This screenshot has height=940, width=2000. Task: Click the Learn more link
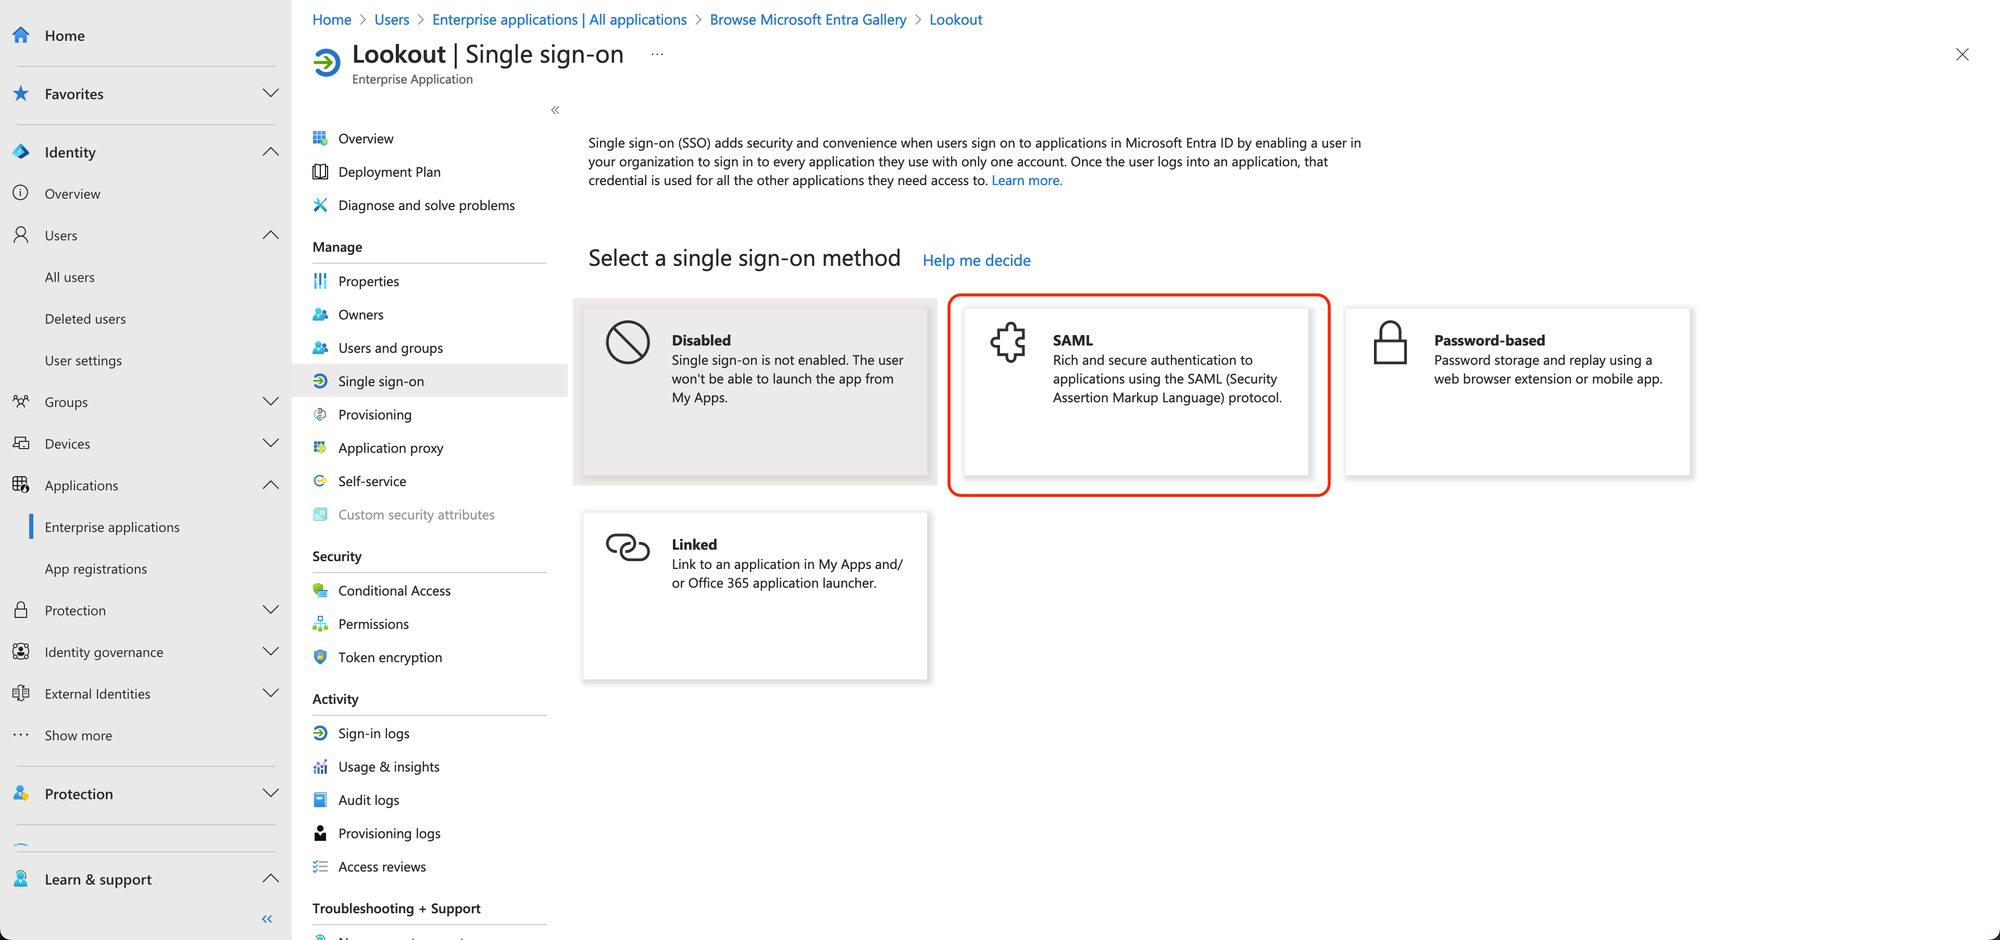pyautogui.click(x=1026, y=181)
